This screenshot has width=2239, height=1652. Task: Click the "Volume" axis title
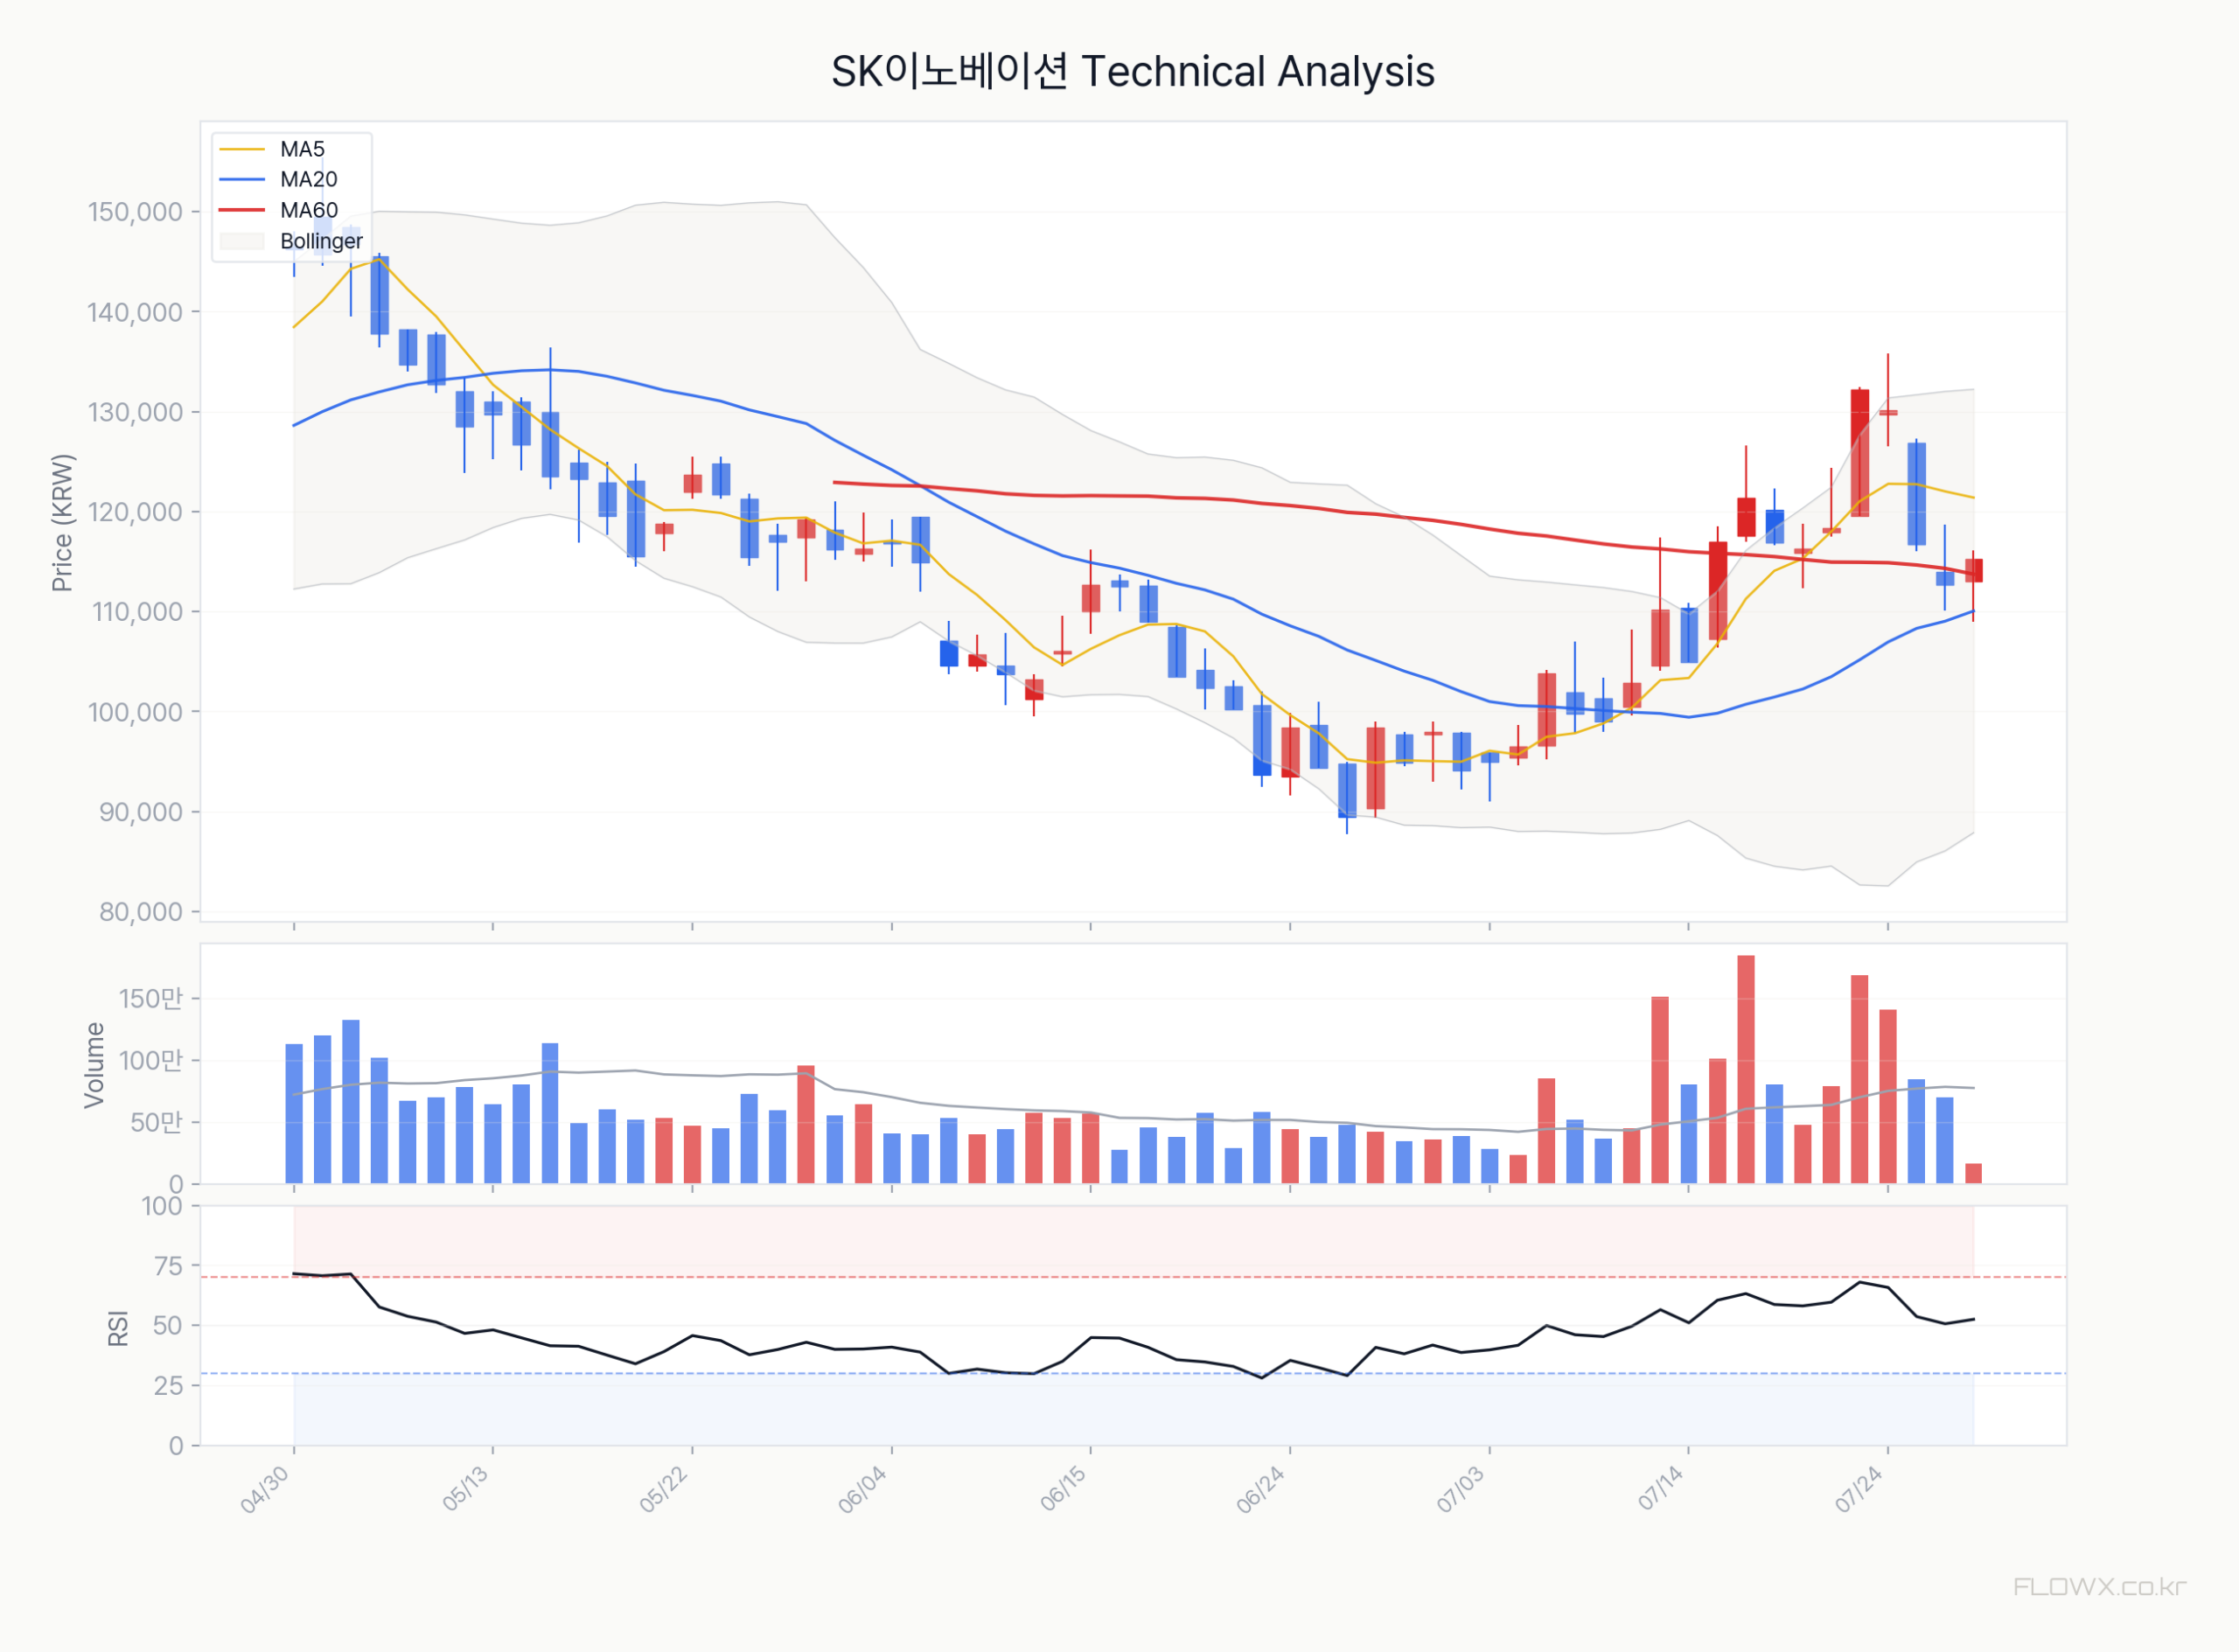click(94, 1064)
